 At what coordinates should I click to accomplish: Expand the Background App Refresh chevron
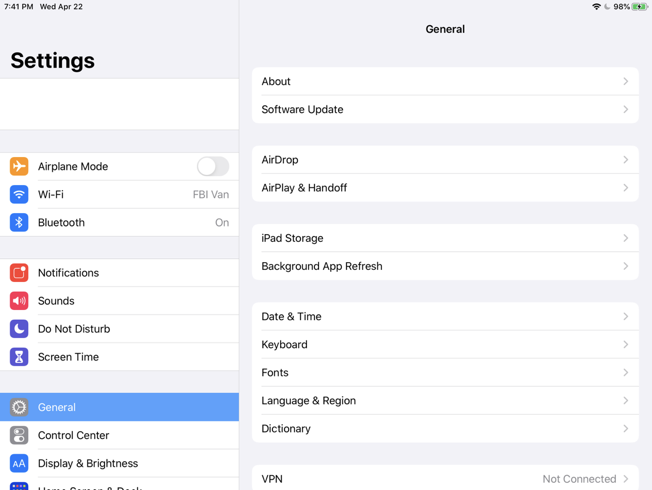pos(626,266)
